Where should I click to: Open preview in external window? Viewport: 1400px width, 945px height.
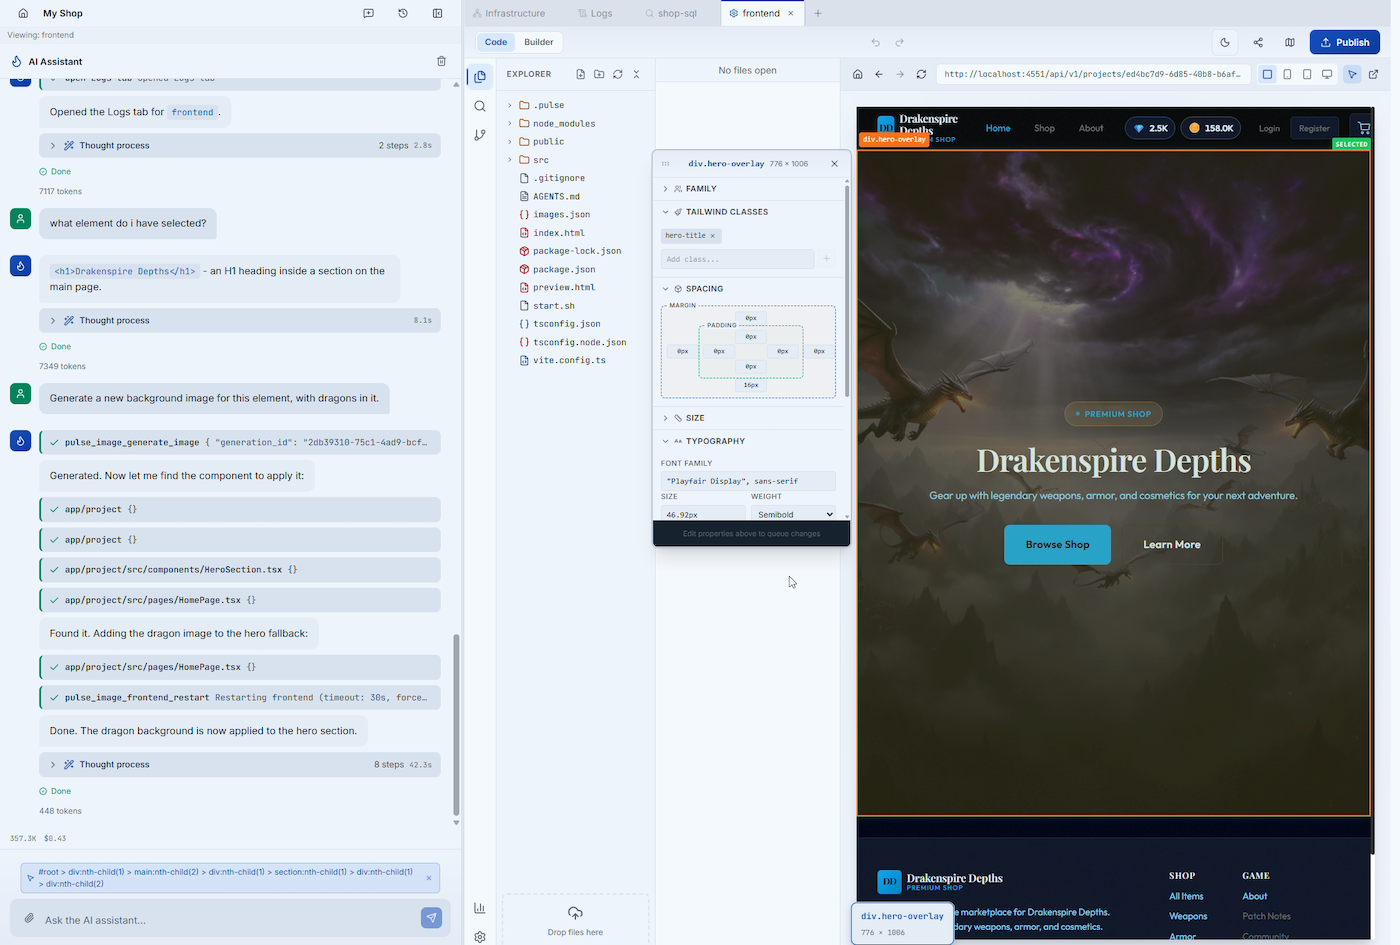[1373, 74]
